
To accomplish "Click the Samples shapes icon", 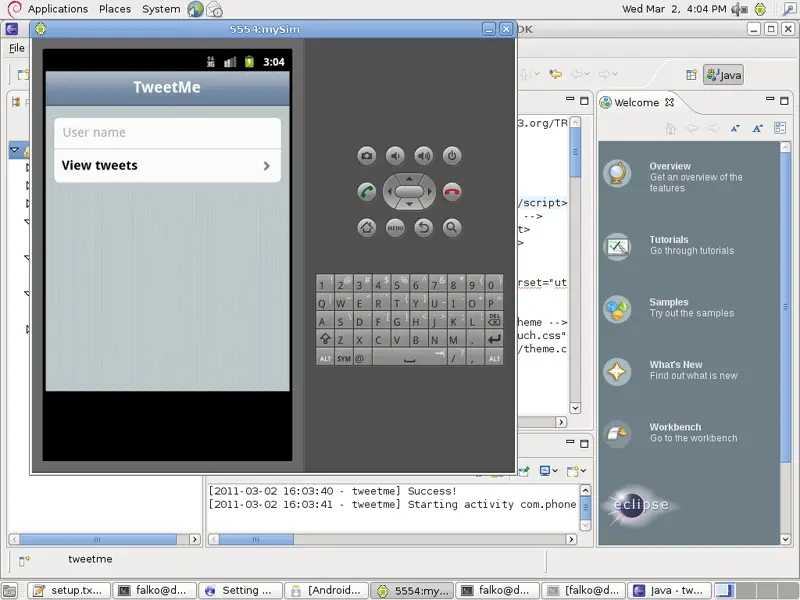I will click(617, 309).
